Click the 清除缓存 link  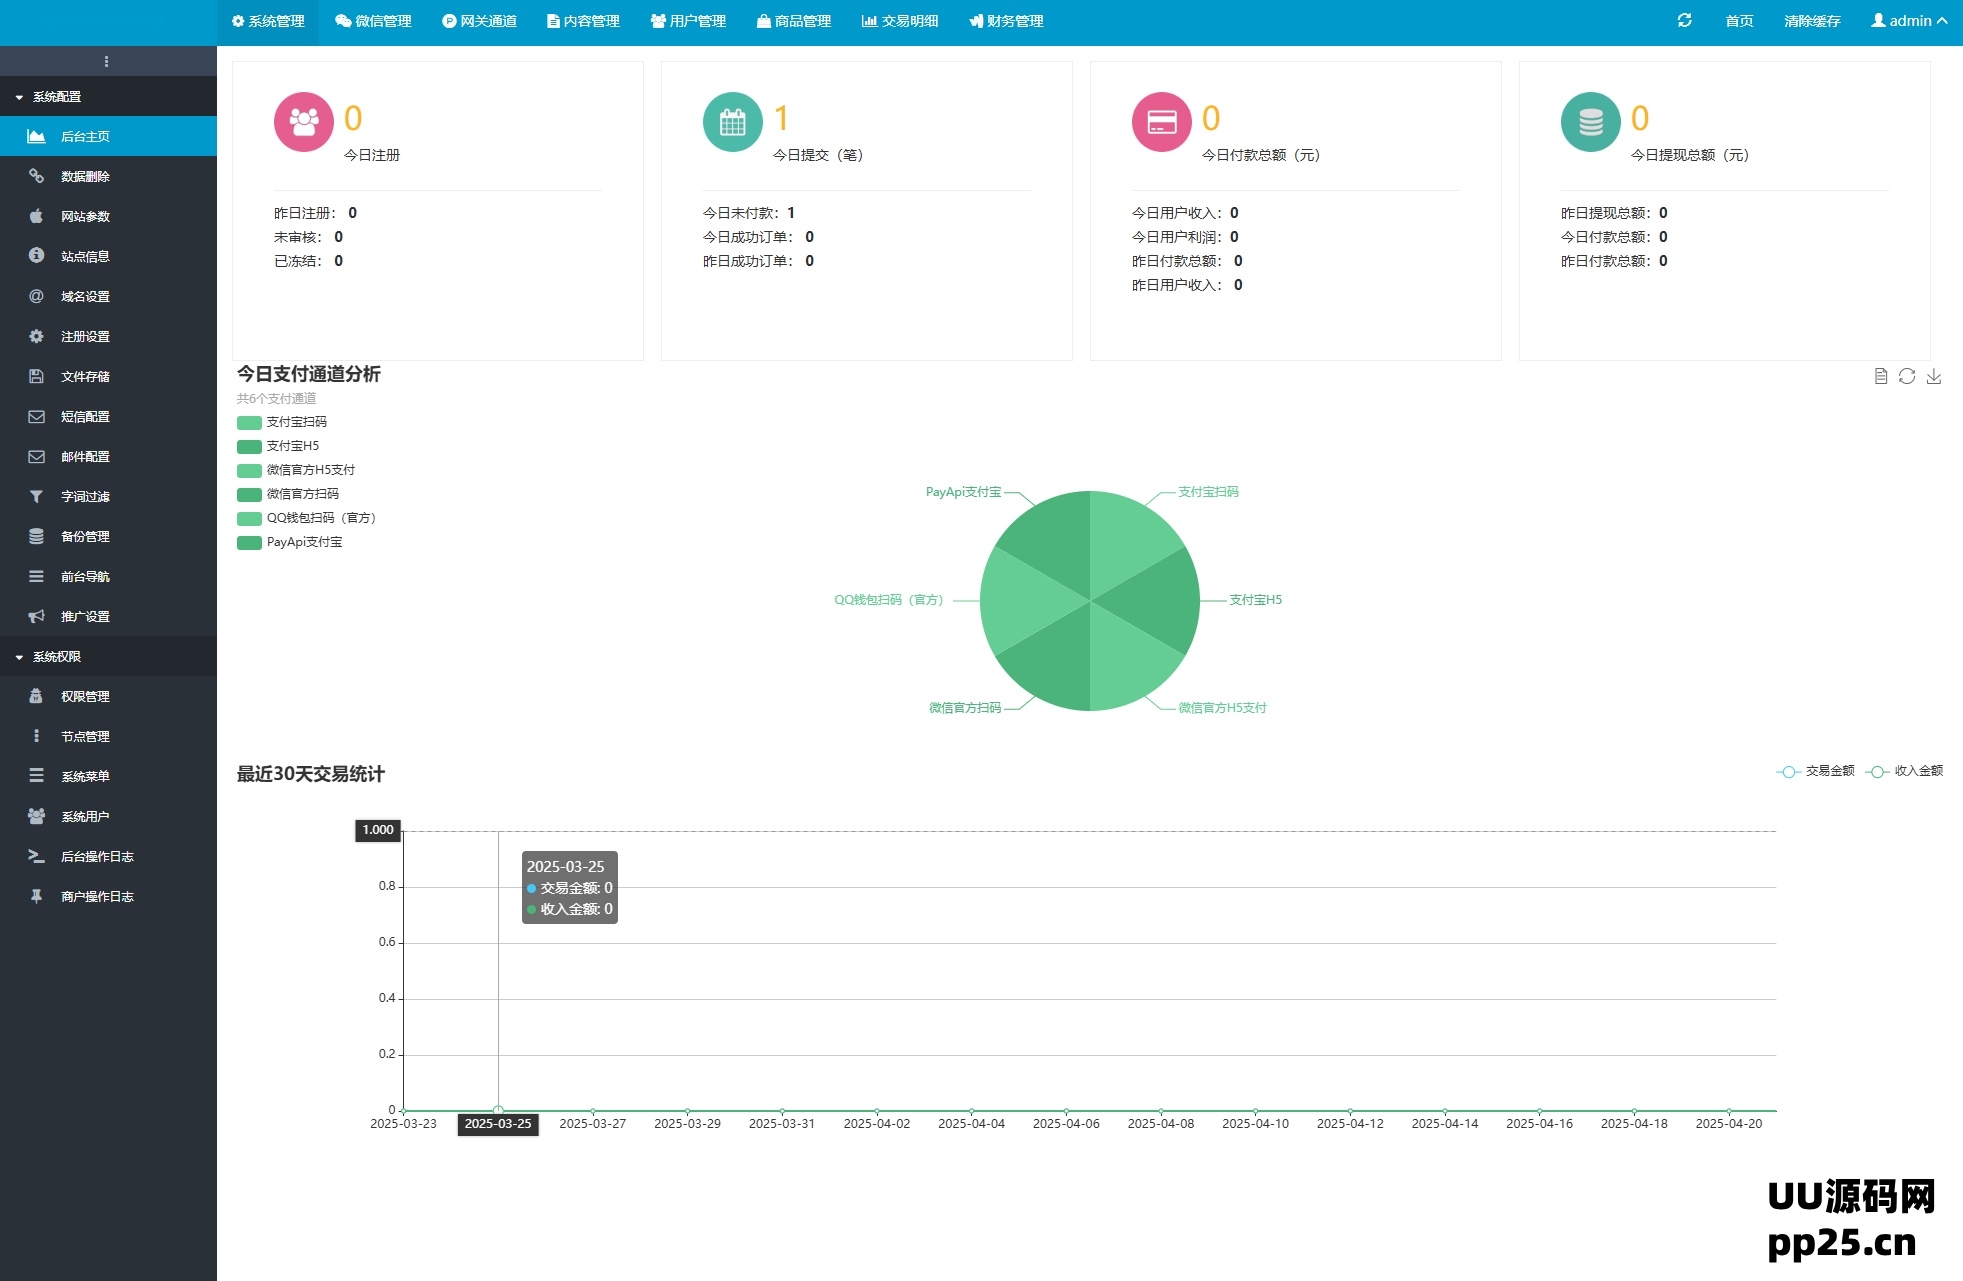coord(1812,21)
